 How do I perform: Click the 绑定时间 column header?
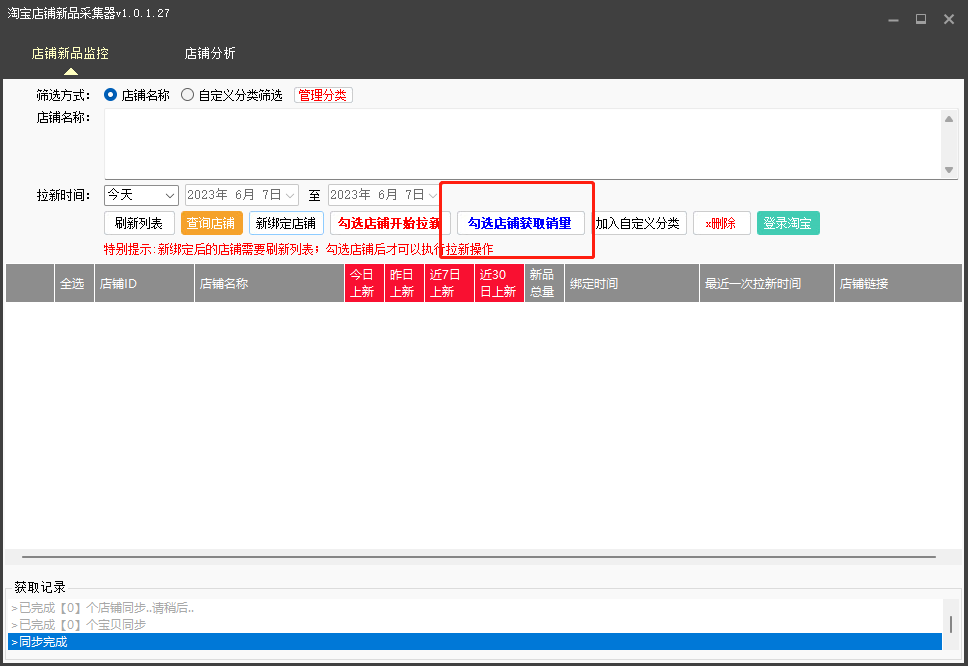click(632, 283)
